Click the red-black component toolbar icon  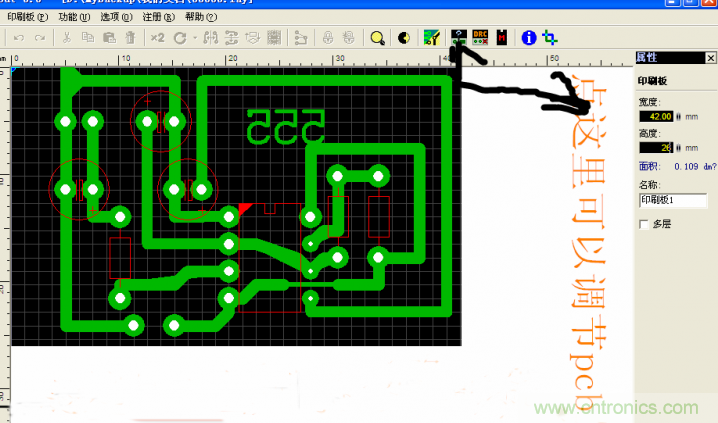(x=502, y=38)
